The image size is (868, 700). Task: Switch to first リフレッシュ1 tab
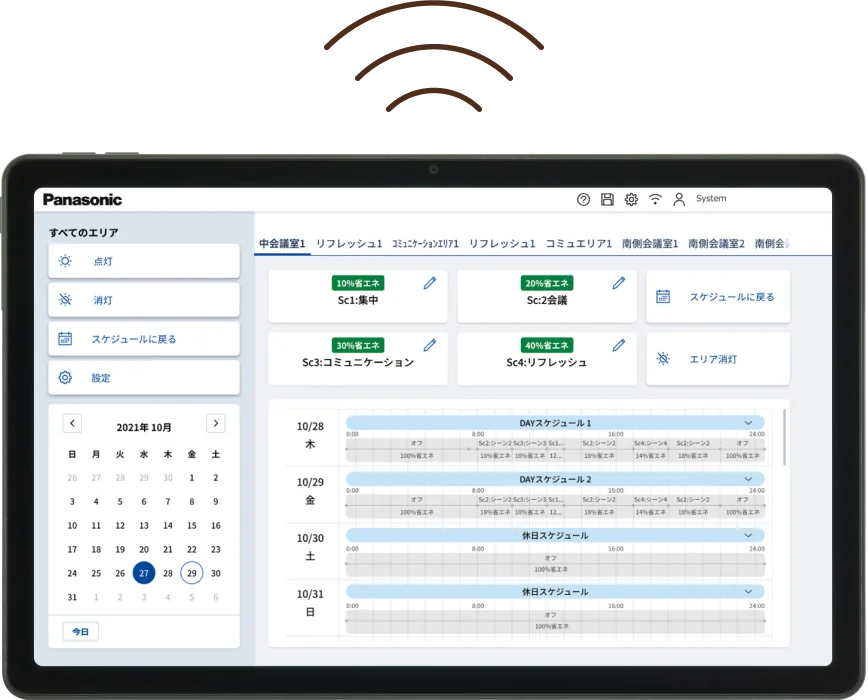click(x=349, y=243)
